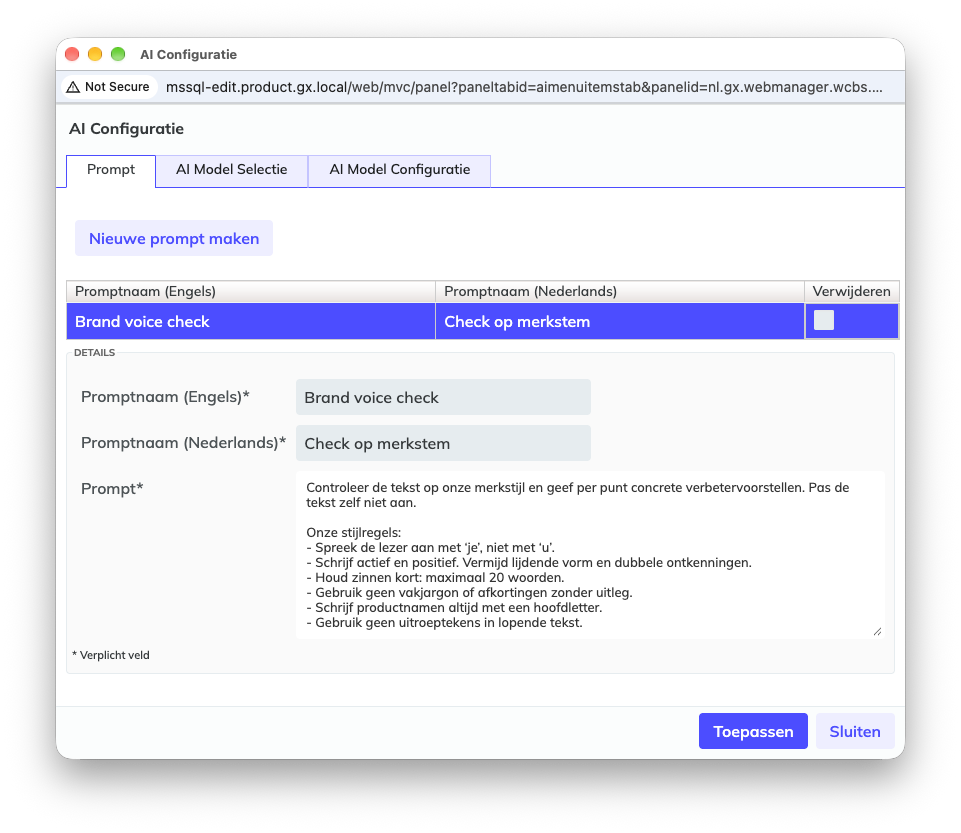Select the Brand voice check table cell
Image resolution: width=961 pixels, height=833 pixels.
(251, 321)
